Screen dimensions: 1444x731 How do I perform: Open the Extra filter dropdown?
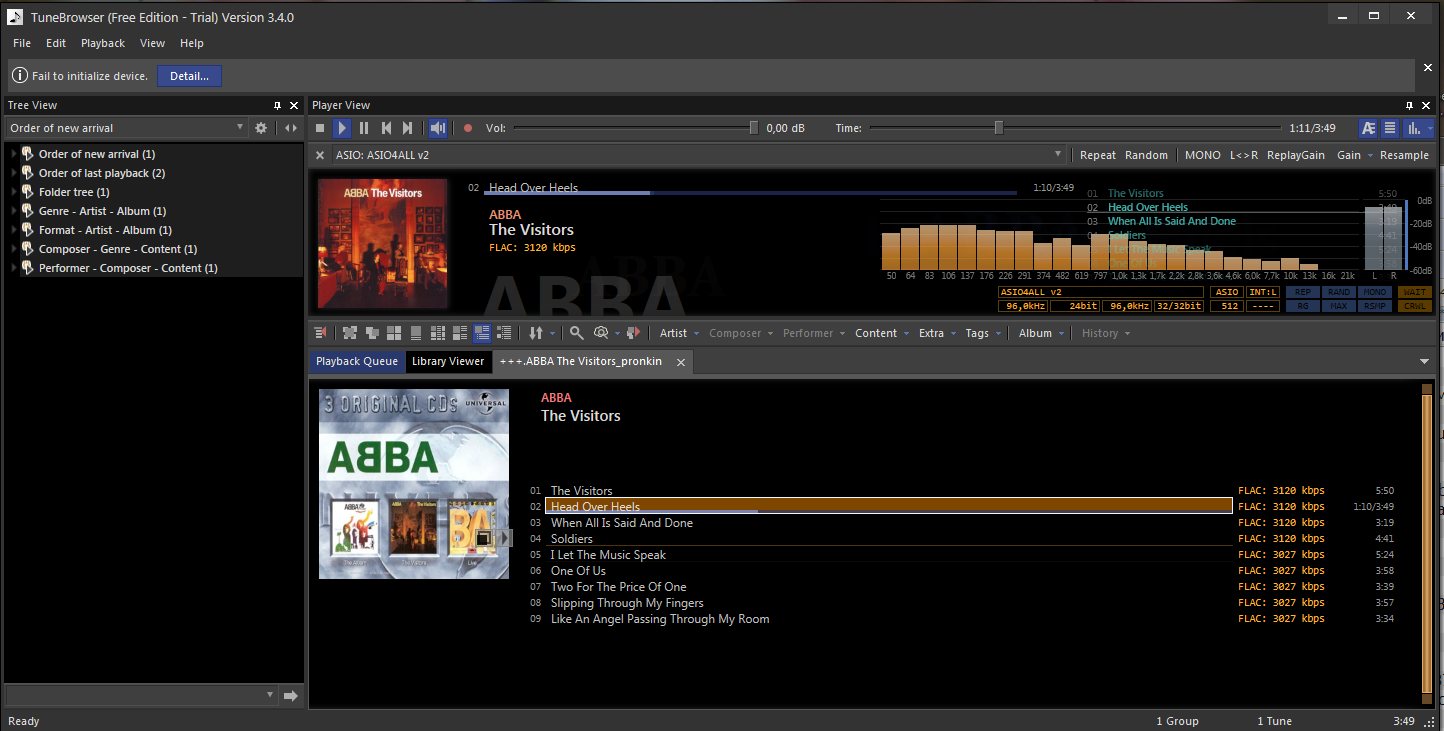937,333
